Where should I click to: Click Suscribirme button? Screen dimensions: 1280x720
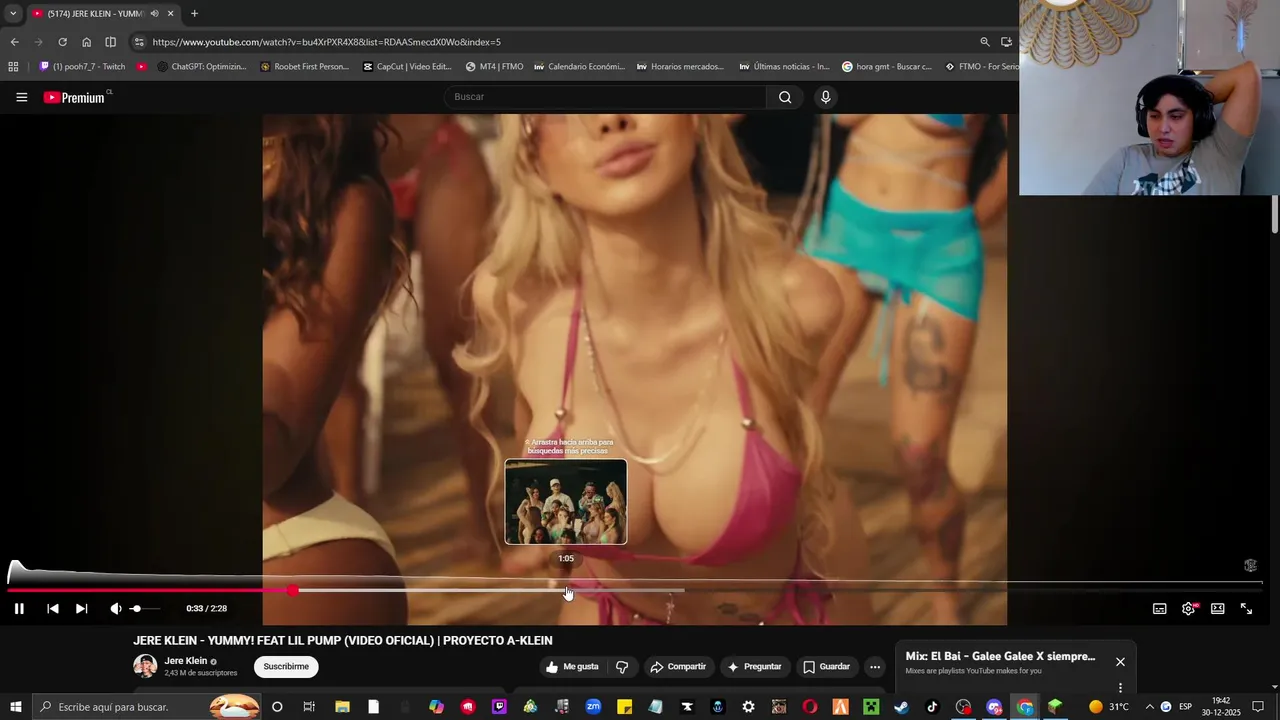(x=286, y=667)
